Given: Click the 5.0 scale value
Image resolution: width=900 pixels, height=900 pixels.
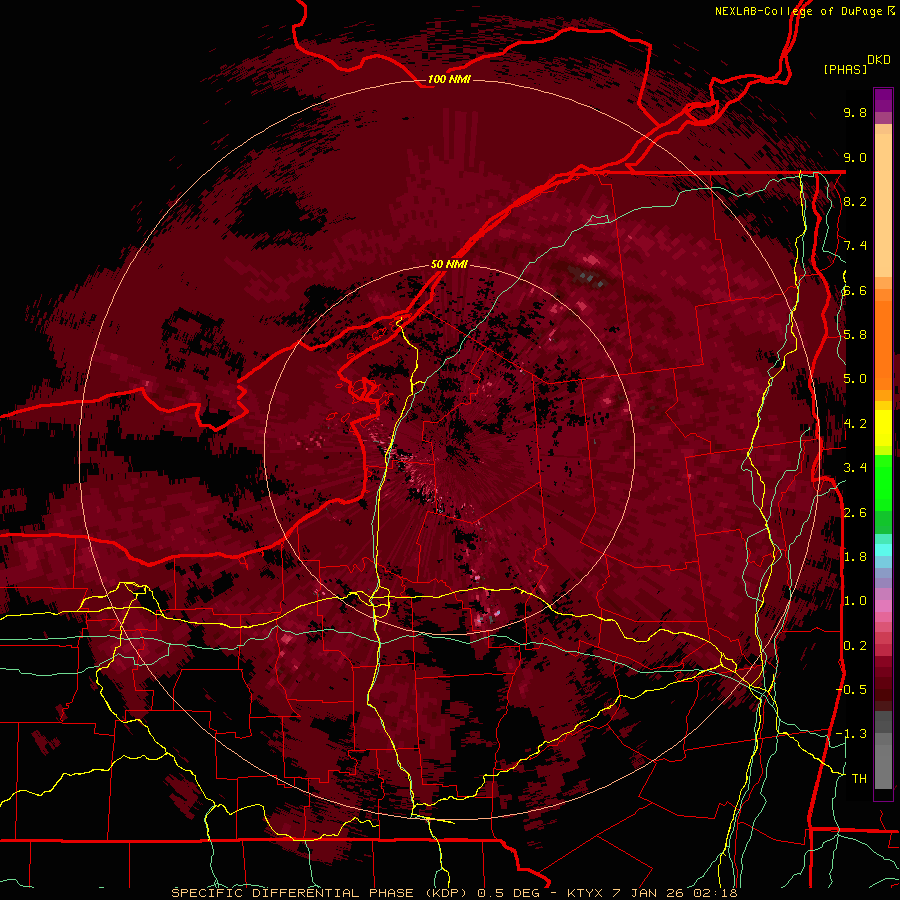Looking at the screenshot, I should point(855,379).
